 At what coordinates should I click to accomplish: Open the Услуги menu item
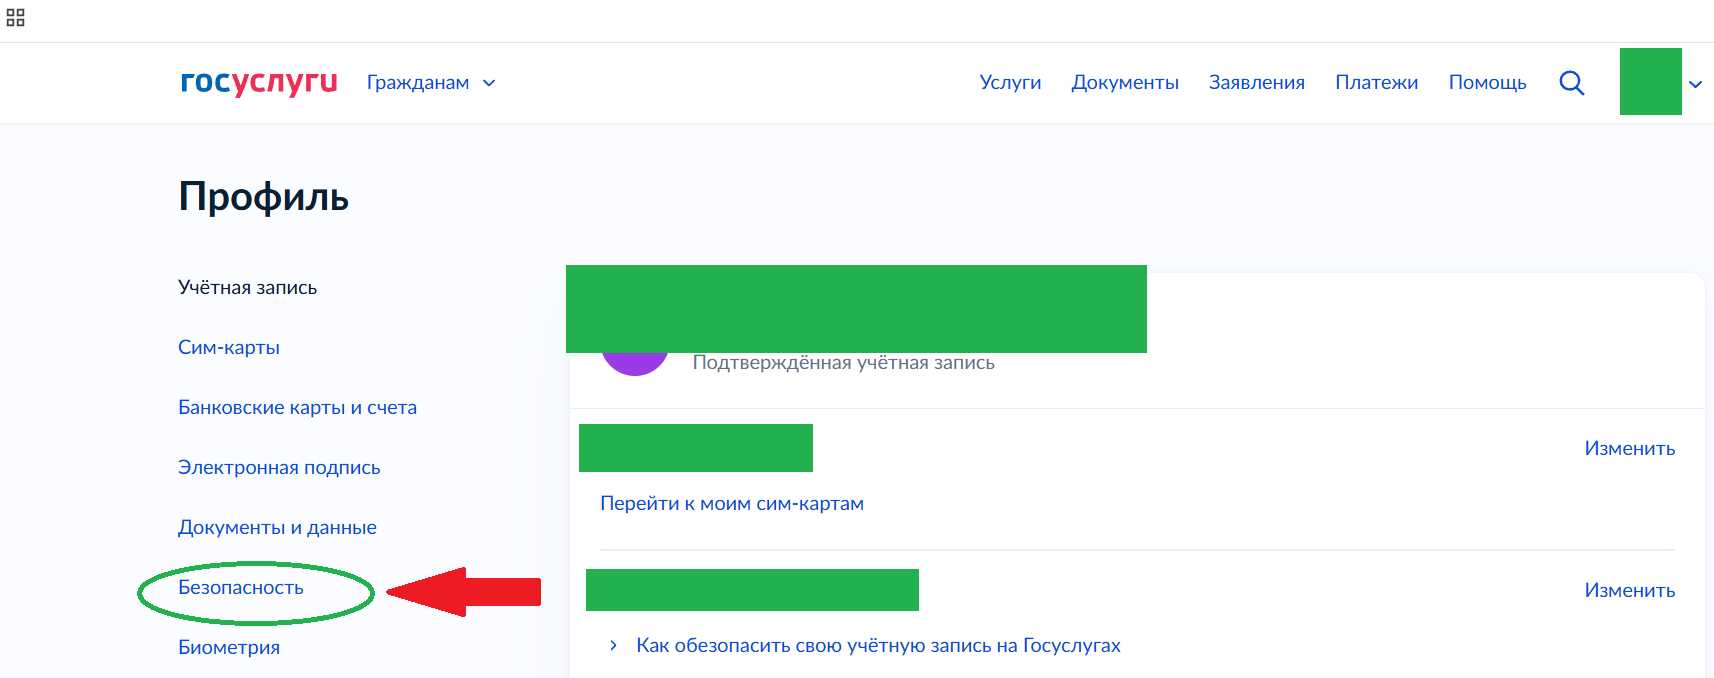point(1010,83)
